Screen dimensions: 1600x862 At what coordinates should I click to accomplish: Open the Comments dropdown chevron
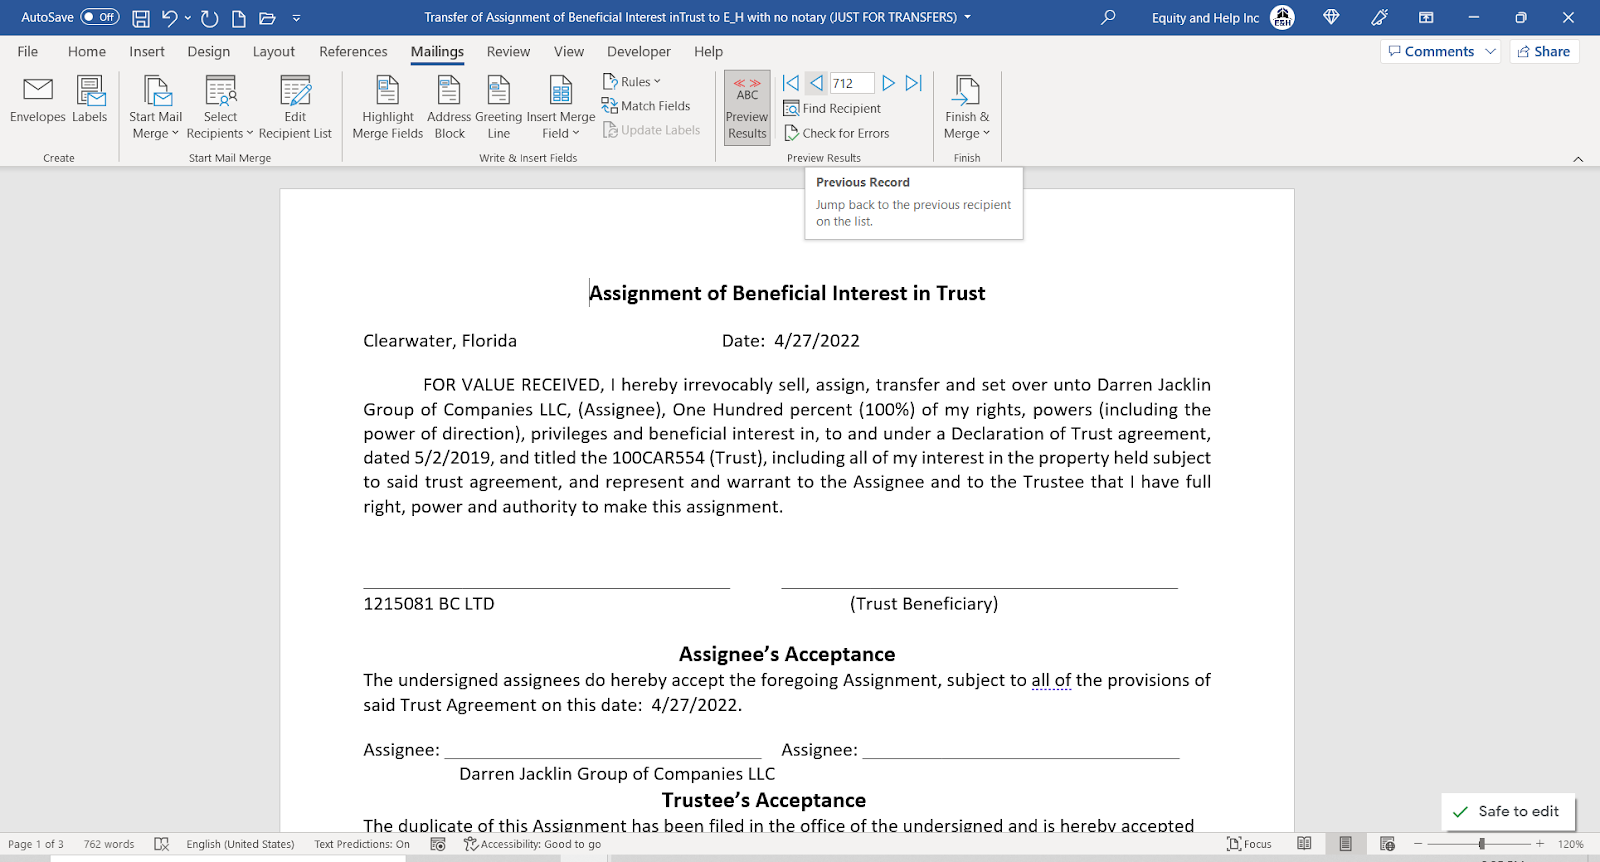coord(1490,51)
